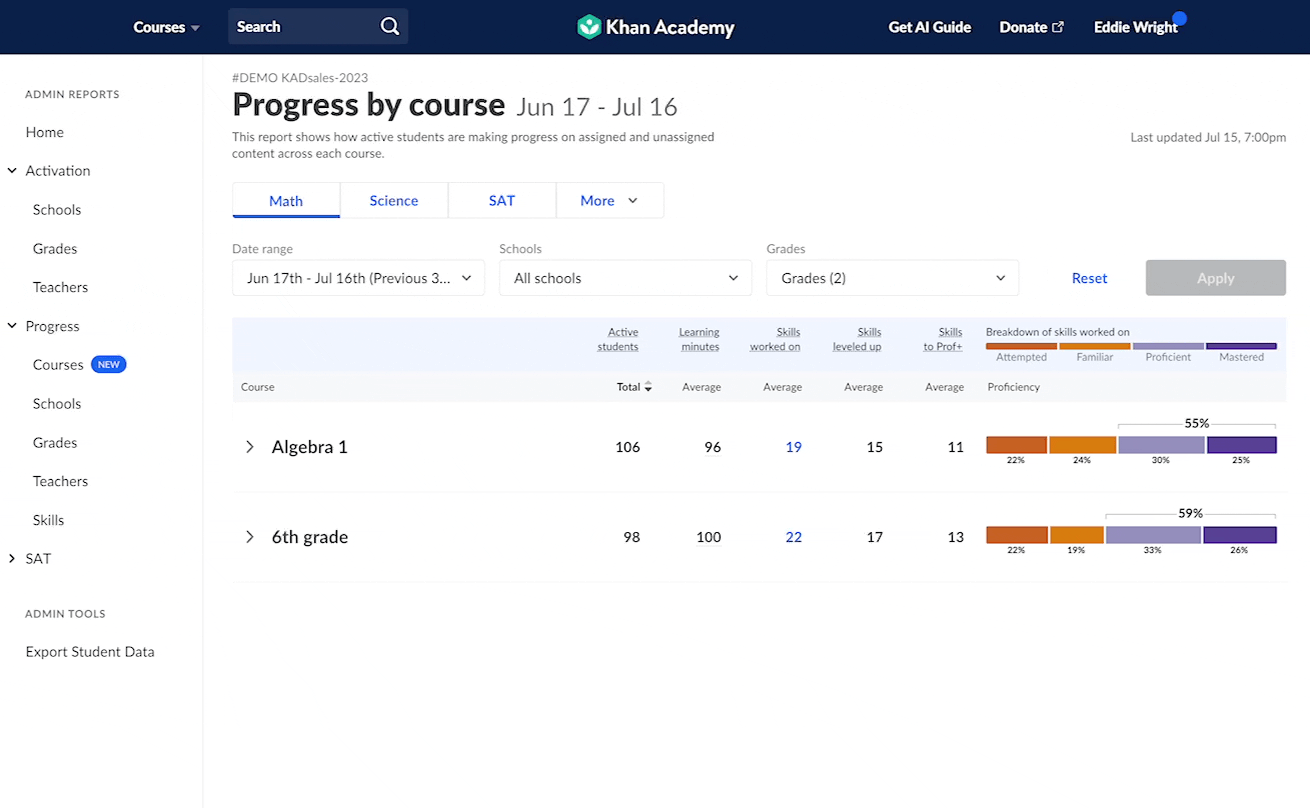The image size is (1310, 808).
Task: Click the Donate link
Action: click(x=1023, y=27)
